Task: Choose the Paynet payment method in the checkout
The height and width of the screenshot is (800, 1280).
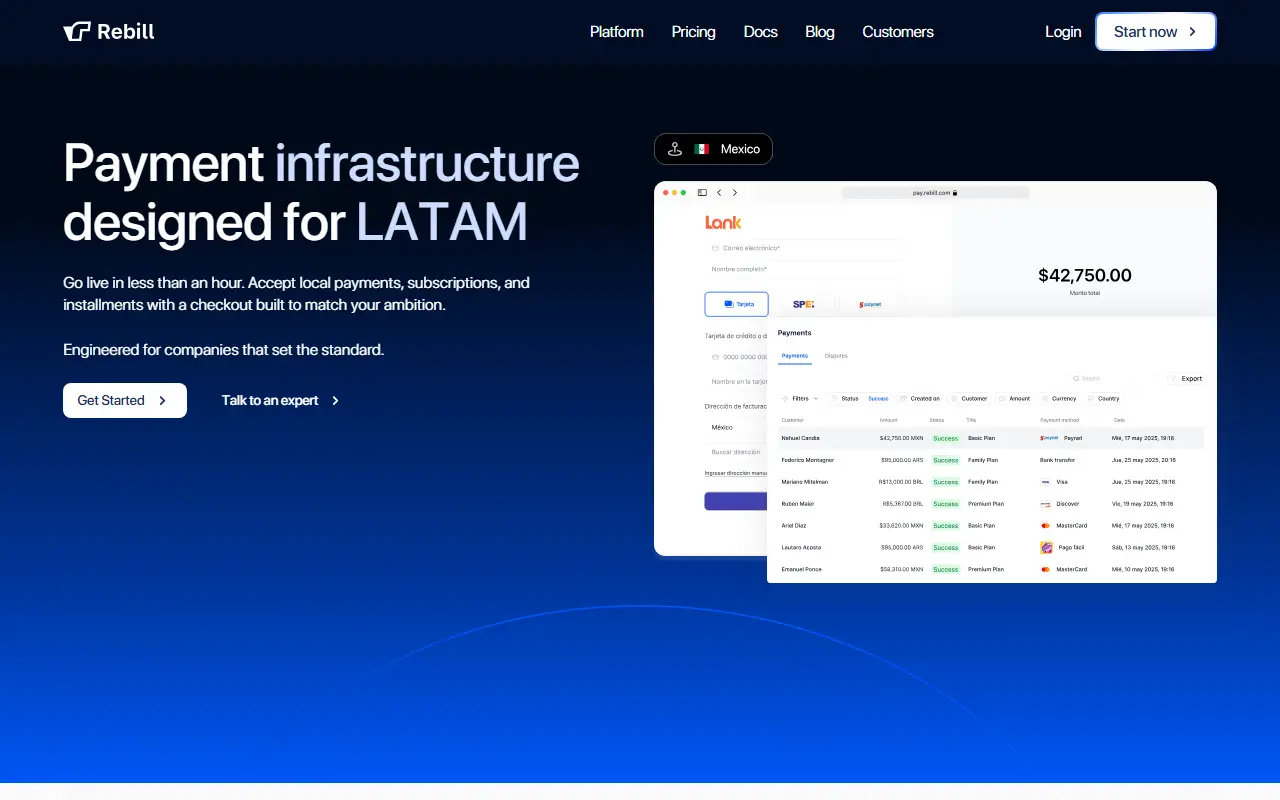Action: coord(870,304)
